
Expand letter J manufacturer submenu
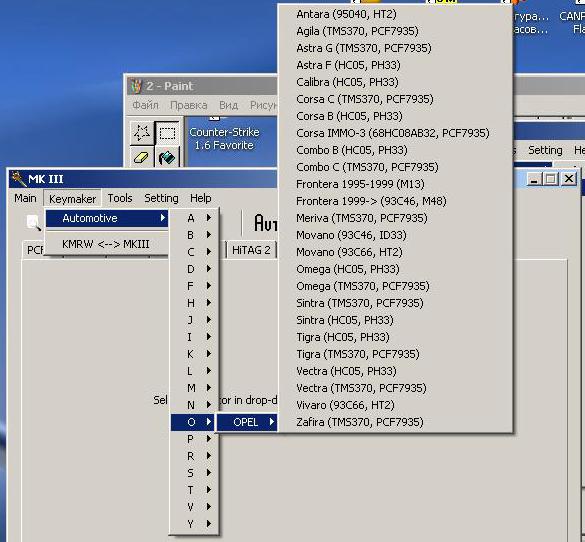point(194,320)
